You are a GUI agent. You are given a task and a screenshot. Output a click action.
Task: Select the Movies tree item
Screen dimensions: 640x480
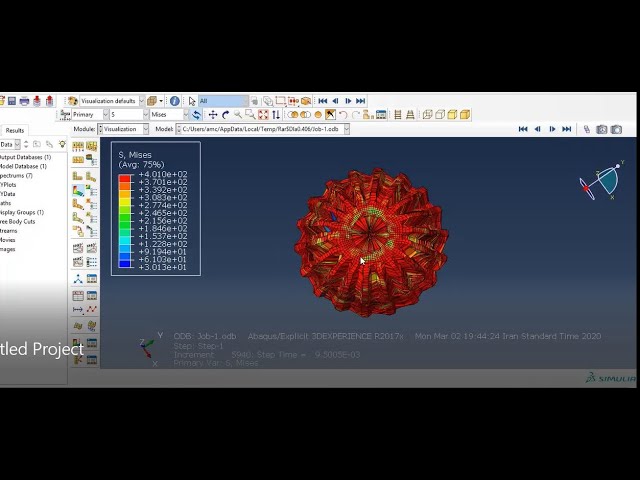tap(8, 240)
